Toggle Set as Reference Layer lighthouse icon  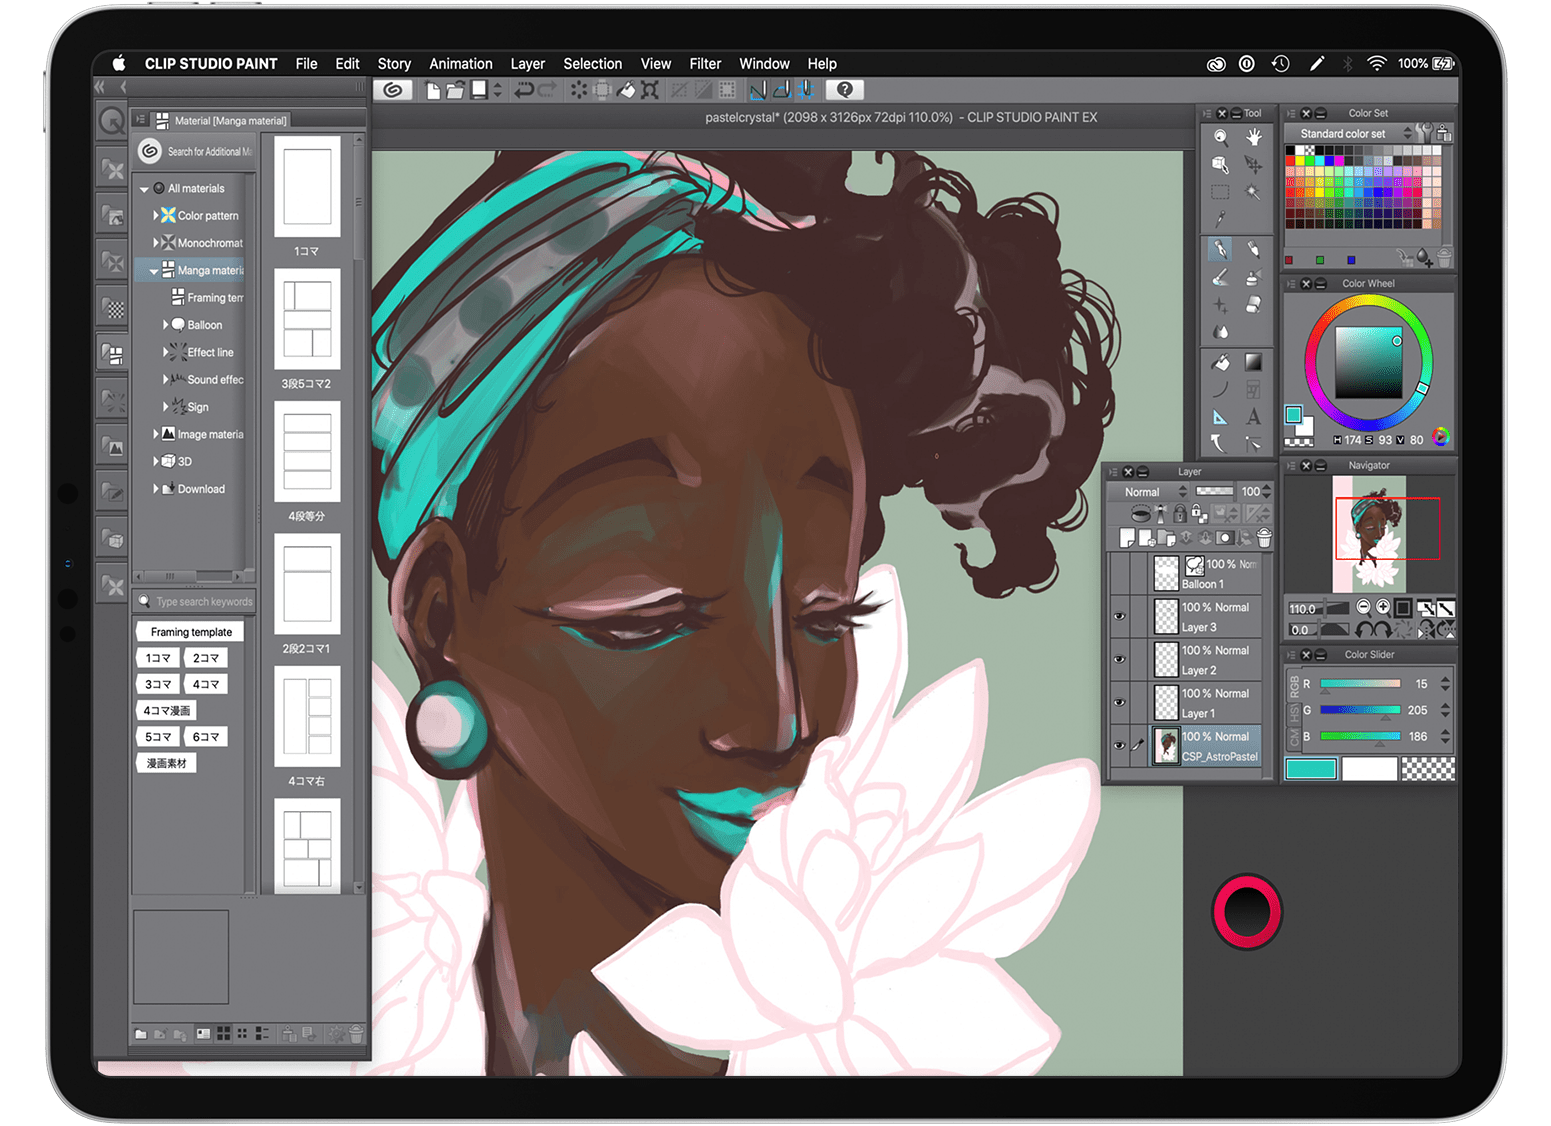[1161, 514]
